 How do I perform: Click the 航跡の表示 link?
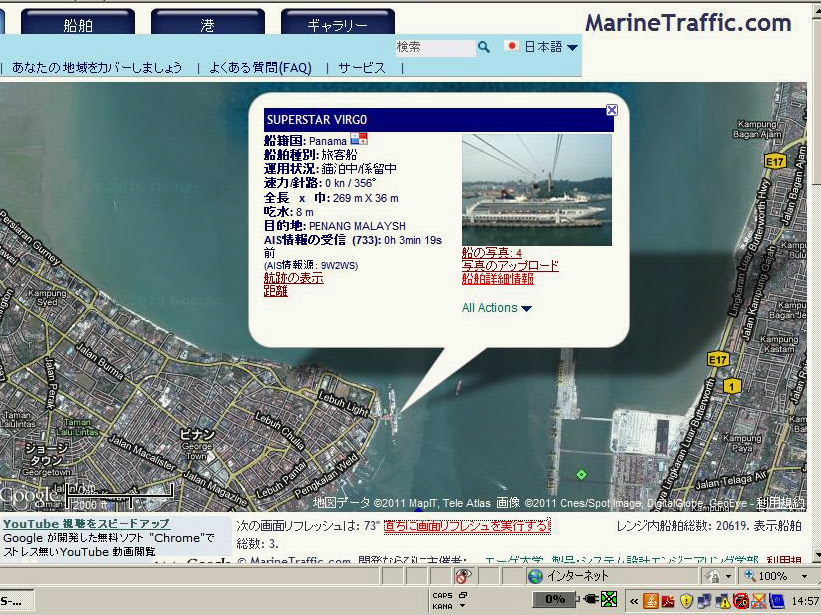tap(293, 278)
